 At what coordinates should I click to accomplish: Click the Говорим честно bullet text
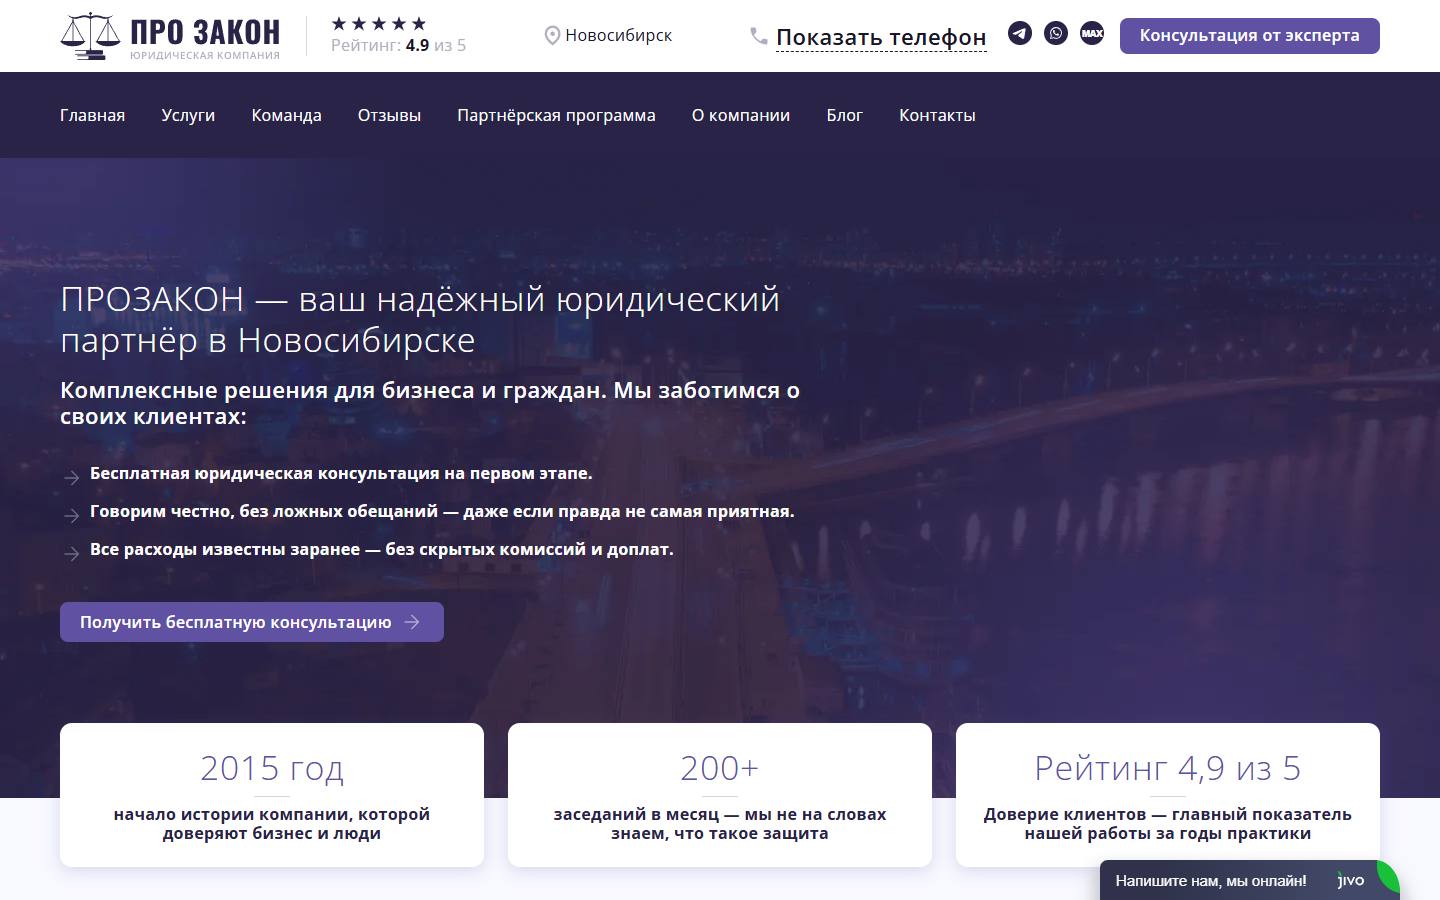(442, 511)
